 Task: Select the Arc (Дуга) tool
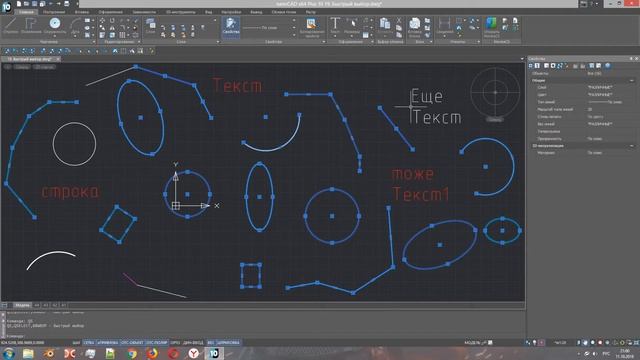coord(75,26)
